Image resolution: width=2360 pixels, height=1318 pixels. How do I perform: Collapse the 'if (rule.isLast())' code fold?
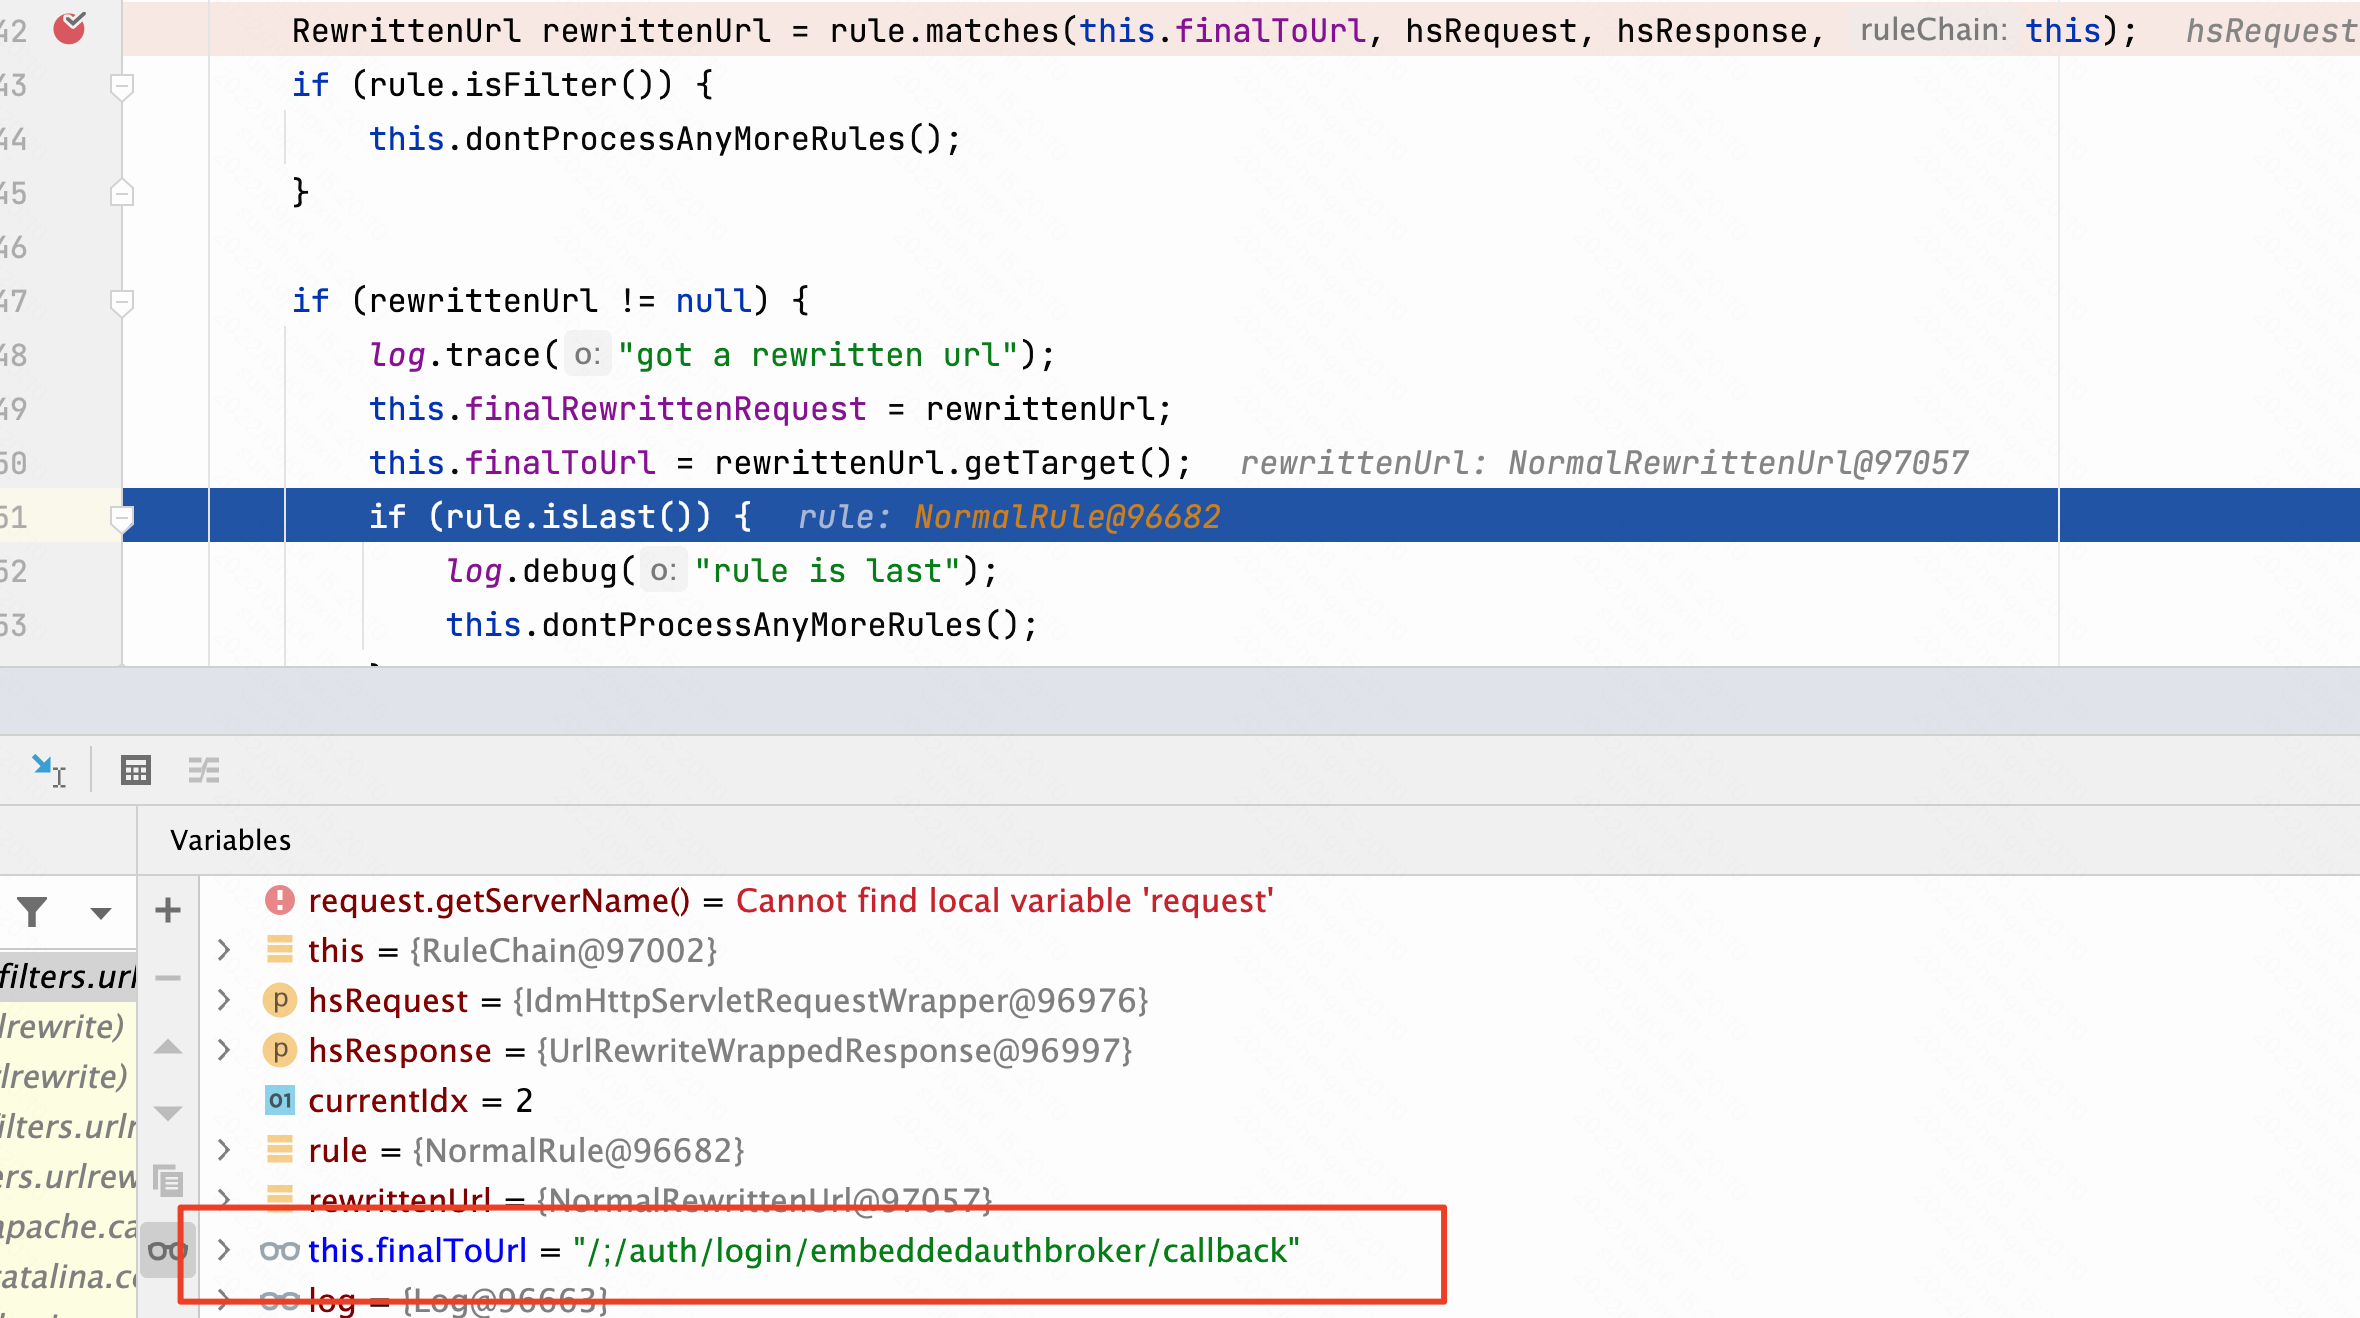pos(121,517)
